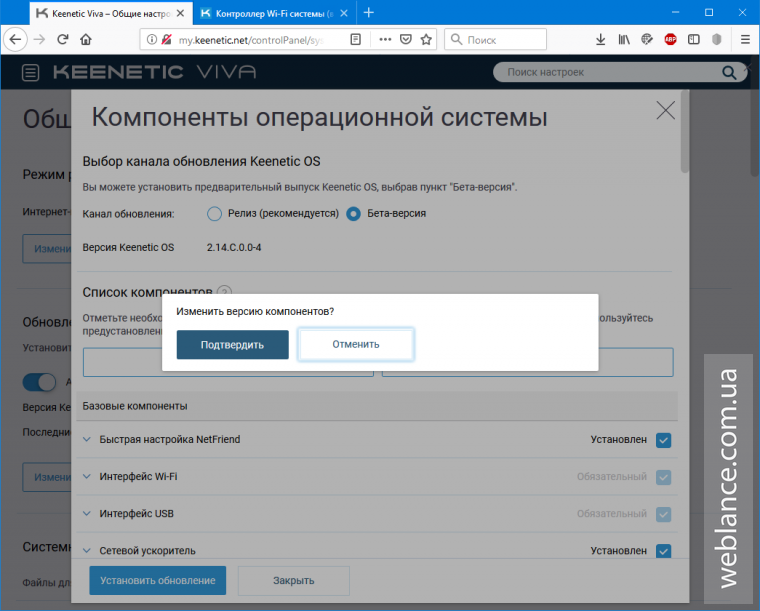Open a new browser tab

369,13
